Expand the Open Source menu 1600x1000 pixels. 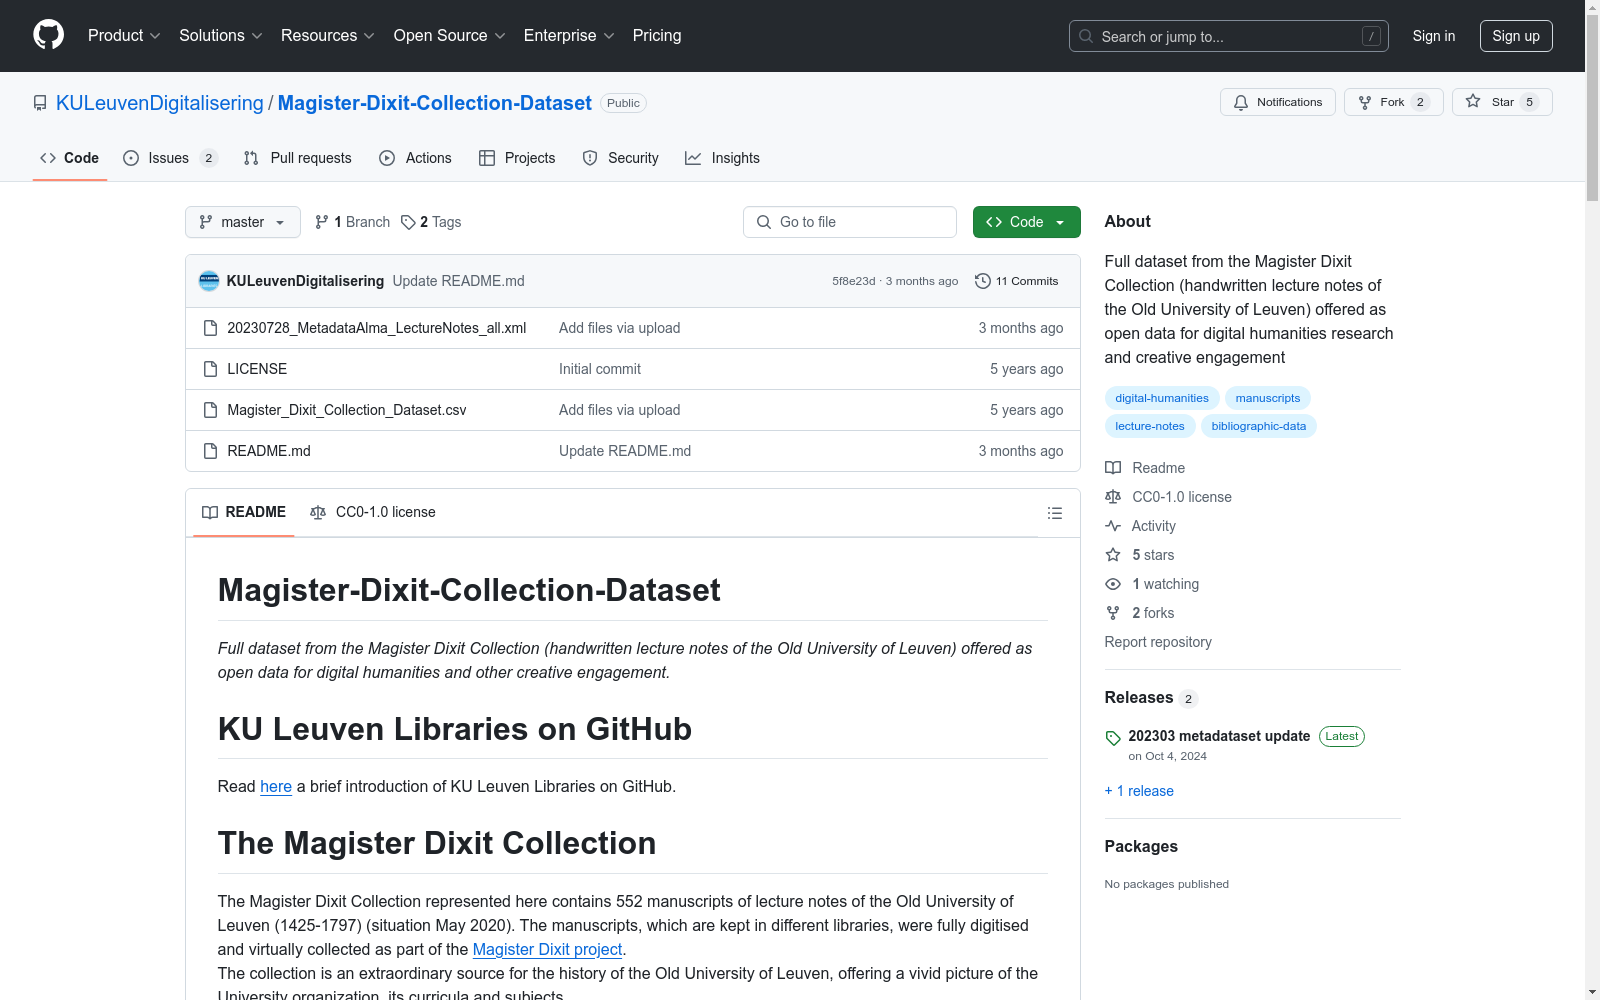[450, 36]
